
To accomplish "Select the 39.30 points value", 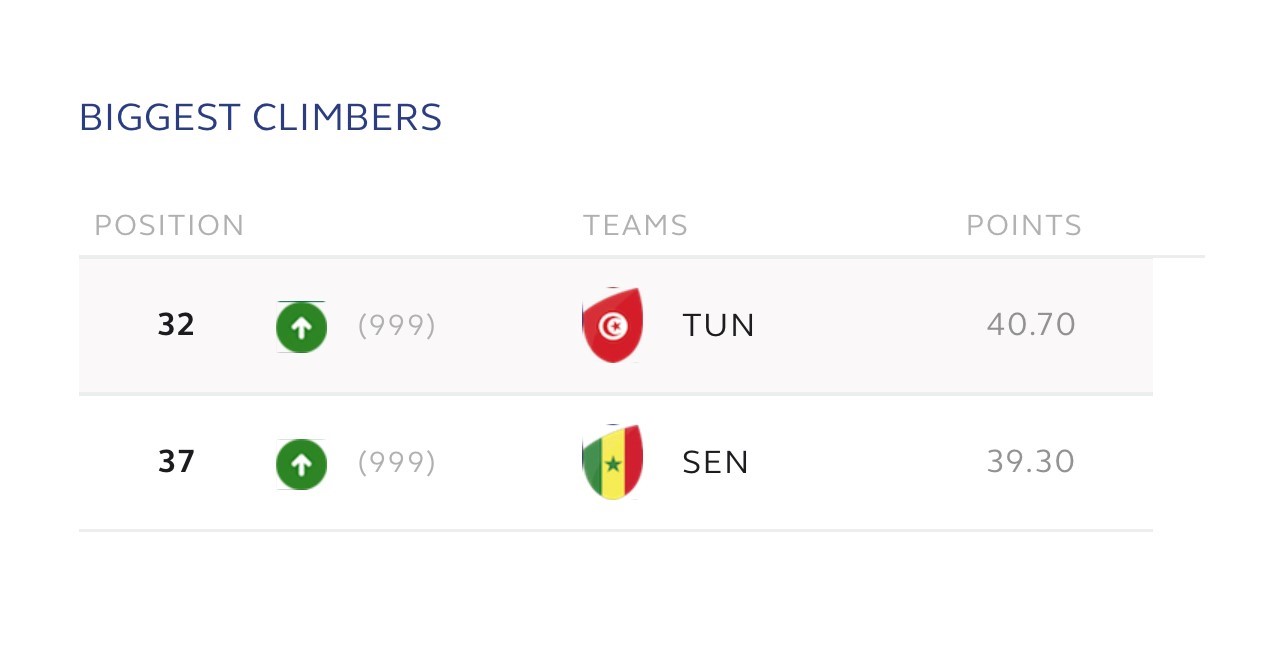I will tap(1030, 462).
